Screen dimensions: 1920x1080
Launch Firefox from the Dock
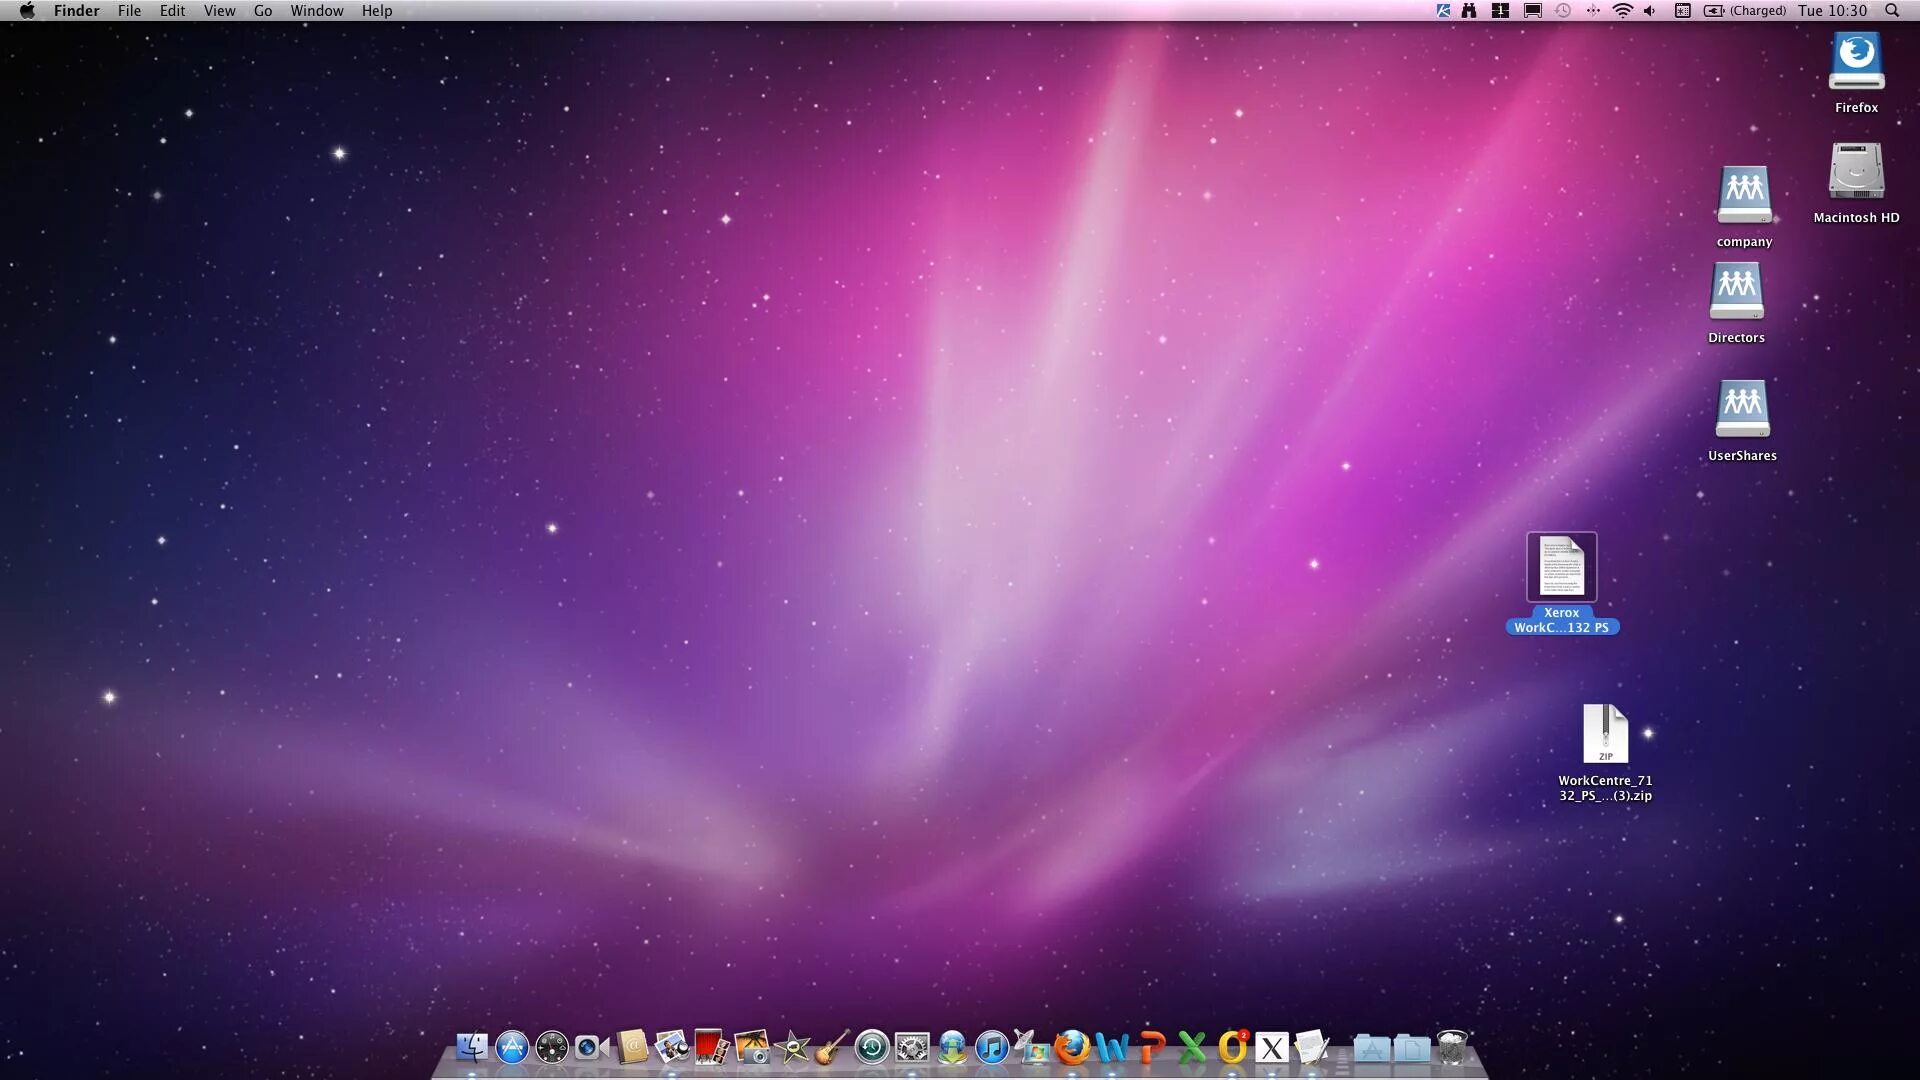(x=1072, y=1047)
